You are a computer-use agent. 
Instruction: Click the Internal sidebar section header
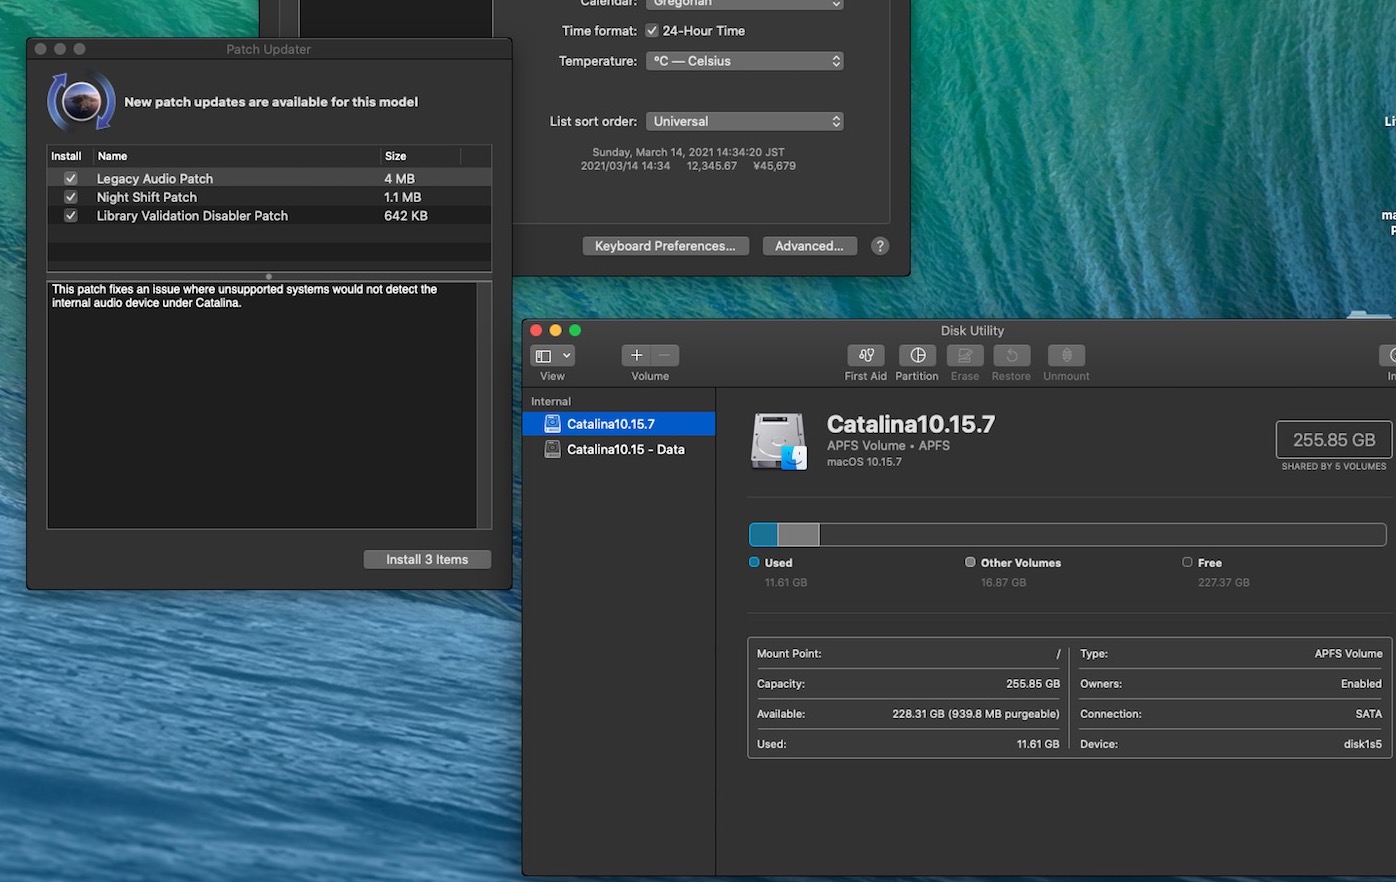pos(551,401)
